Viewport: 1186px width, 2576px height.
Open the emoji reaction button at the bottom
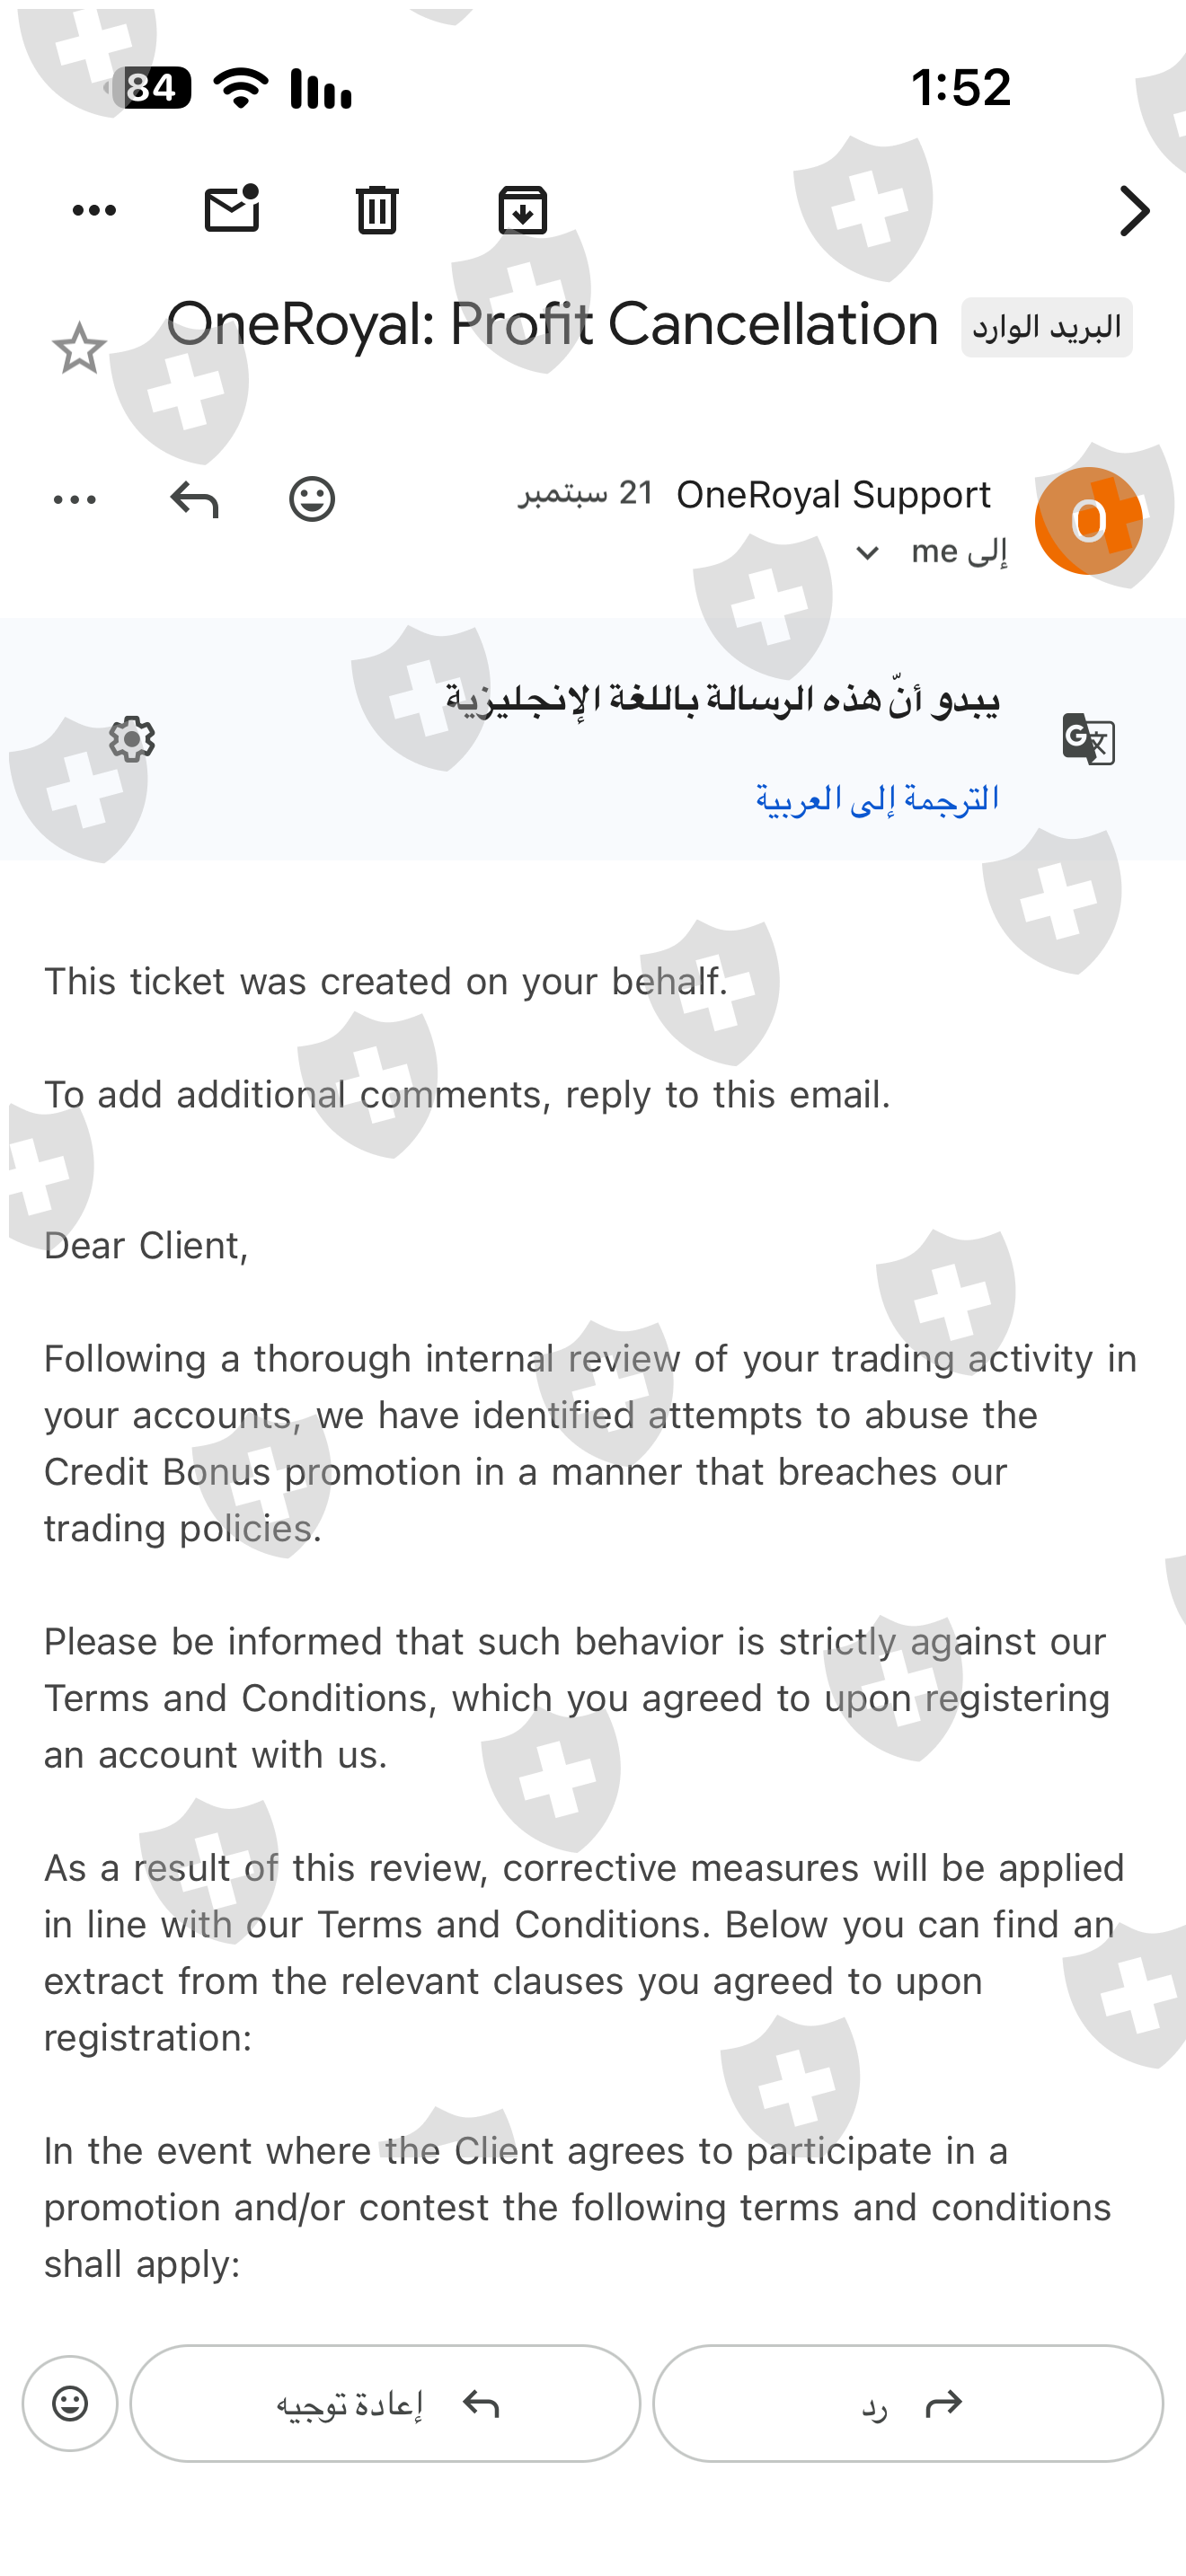[70, 2403]
